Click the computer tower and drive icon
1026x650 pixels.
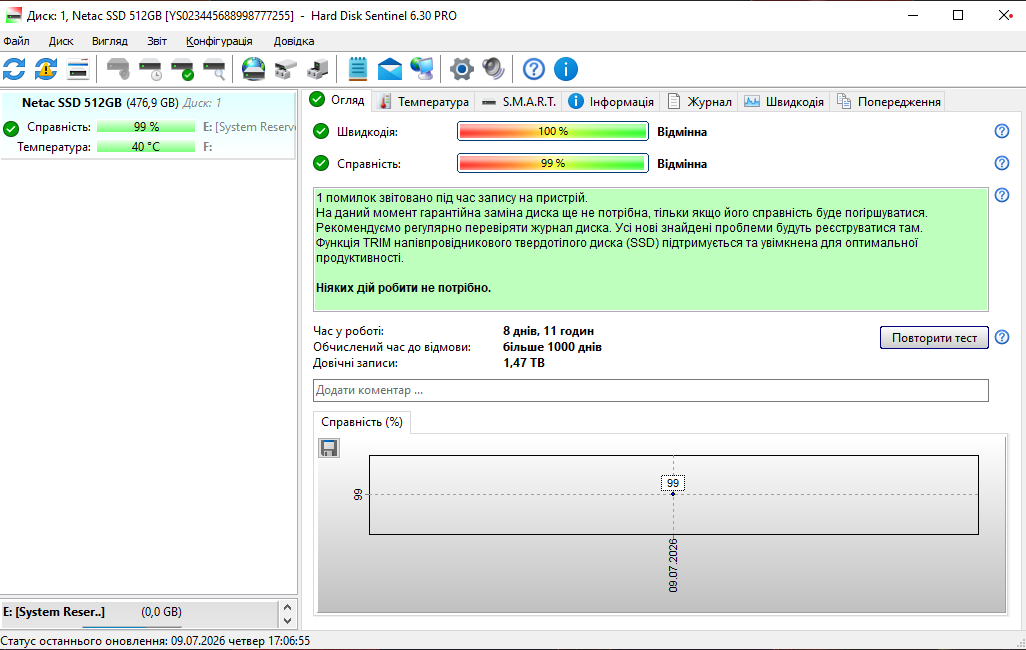(317, 69)
